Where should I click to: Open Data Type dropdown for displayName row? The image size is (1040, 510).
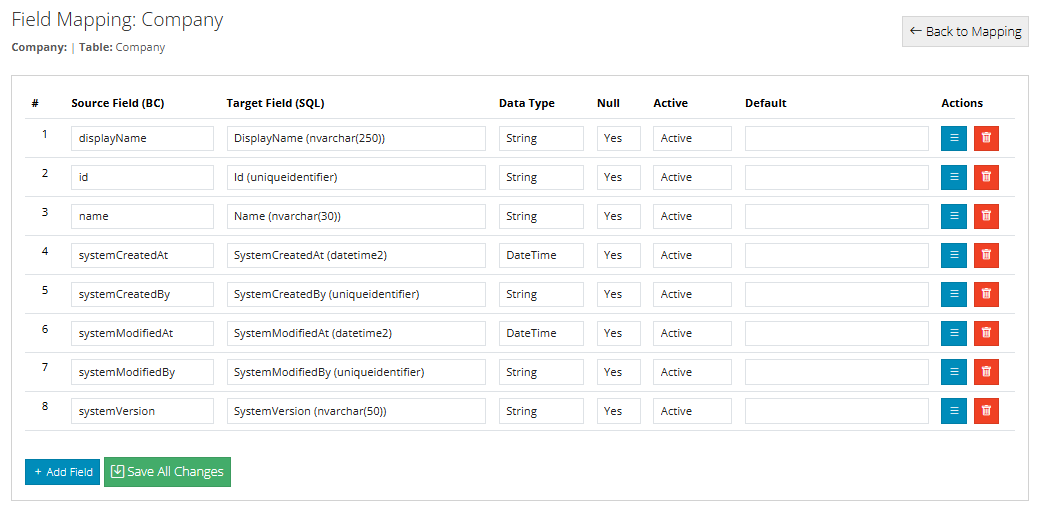pos(541,138)
